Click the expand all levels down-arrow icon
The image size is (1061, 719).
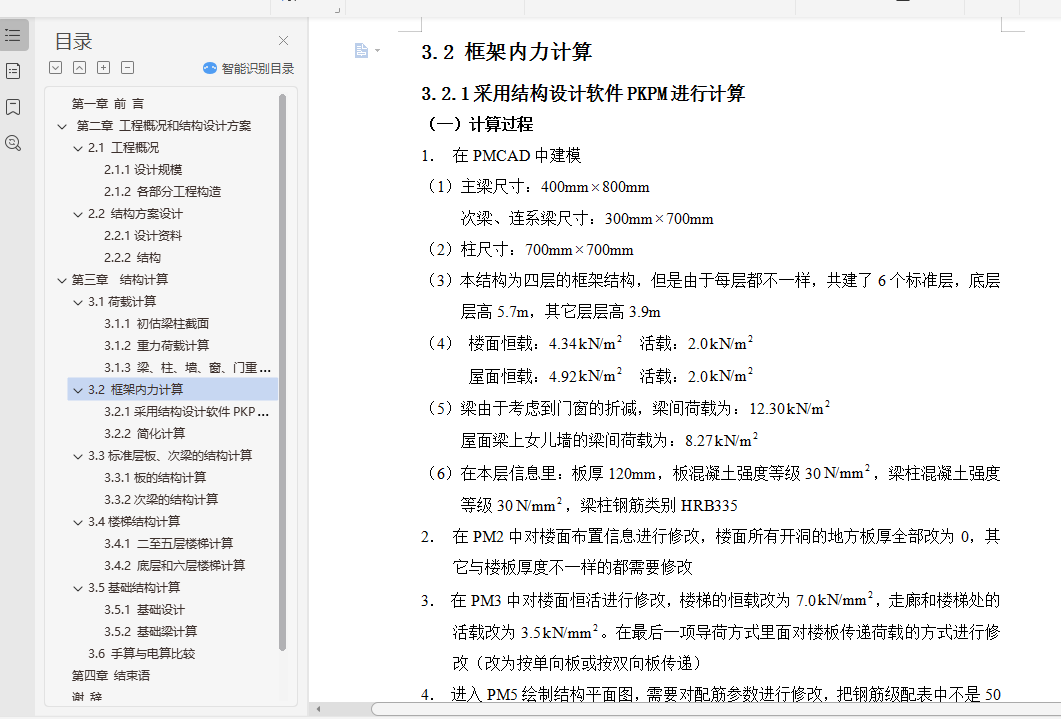[x=55, y=68]
